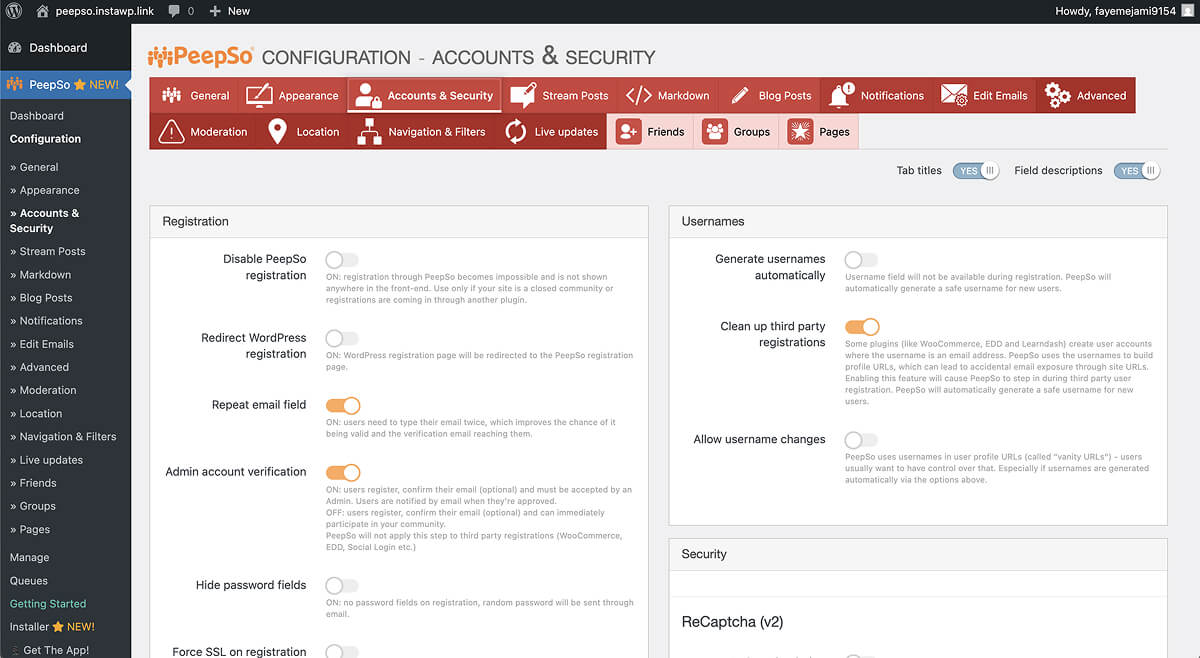Click the Moderation warning triangle icon
1200x658 pixels.
(x=172, y=131)
